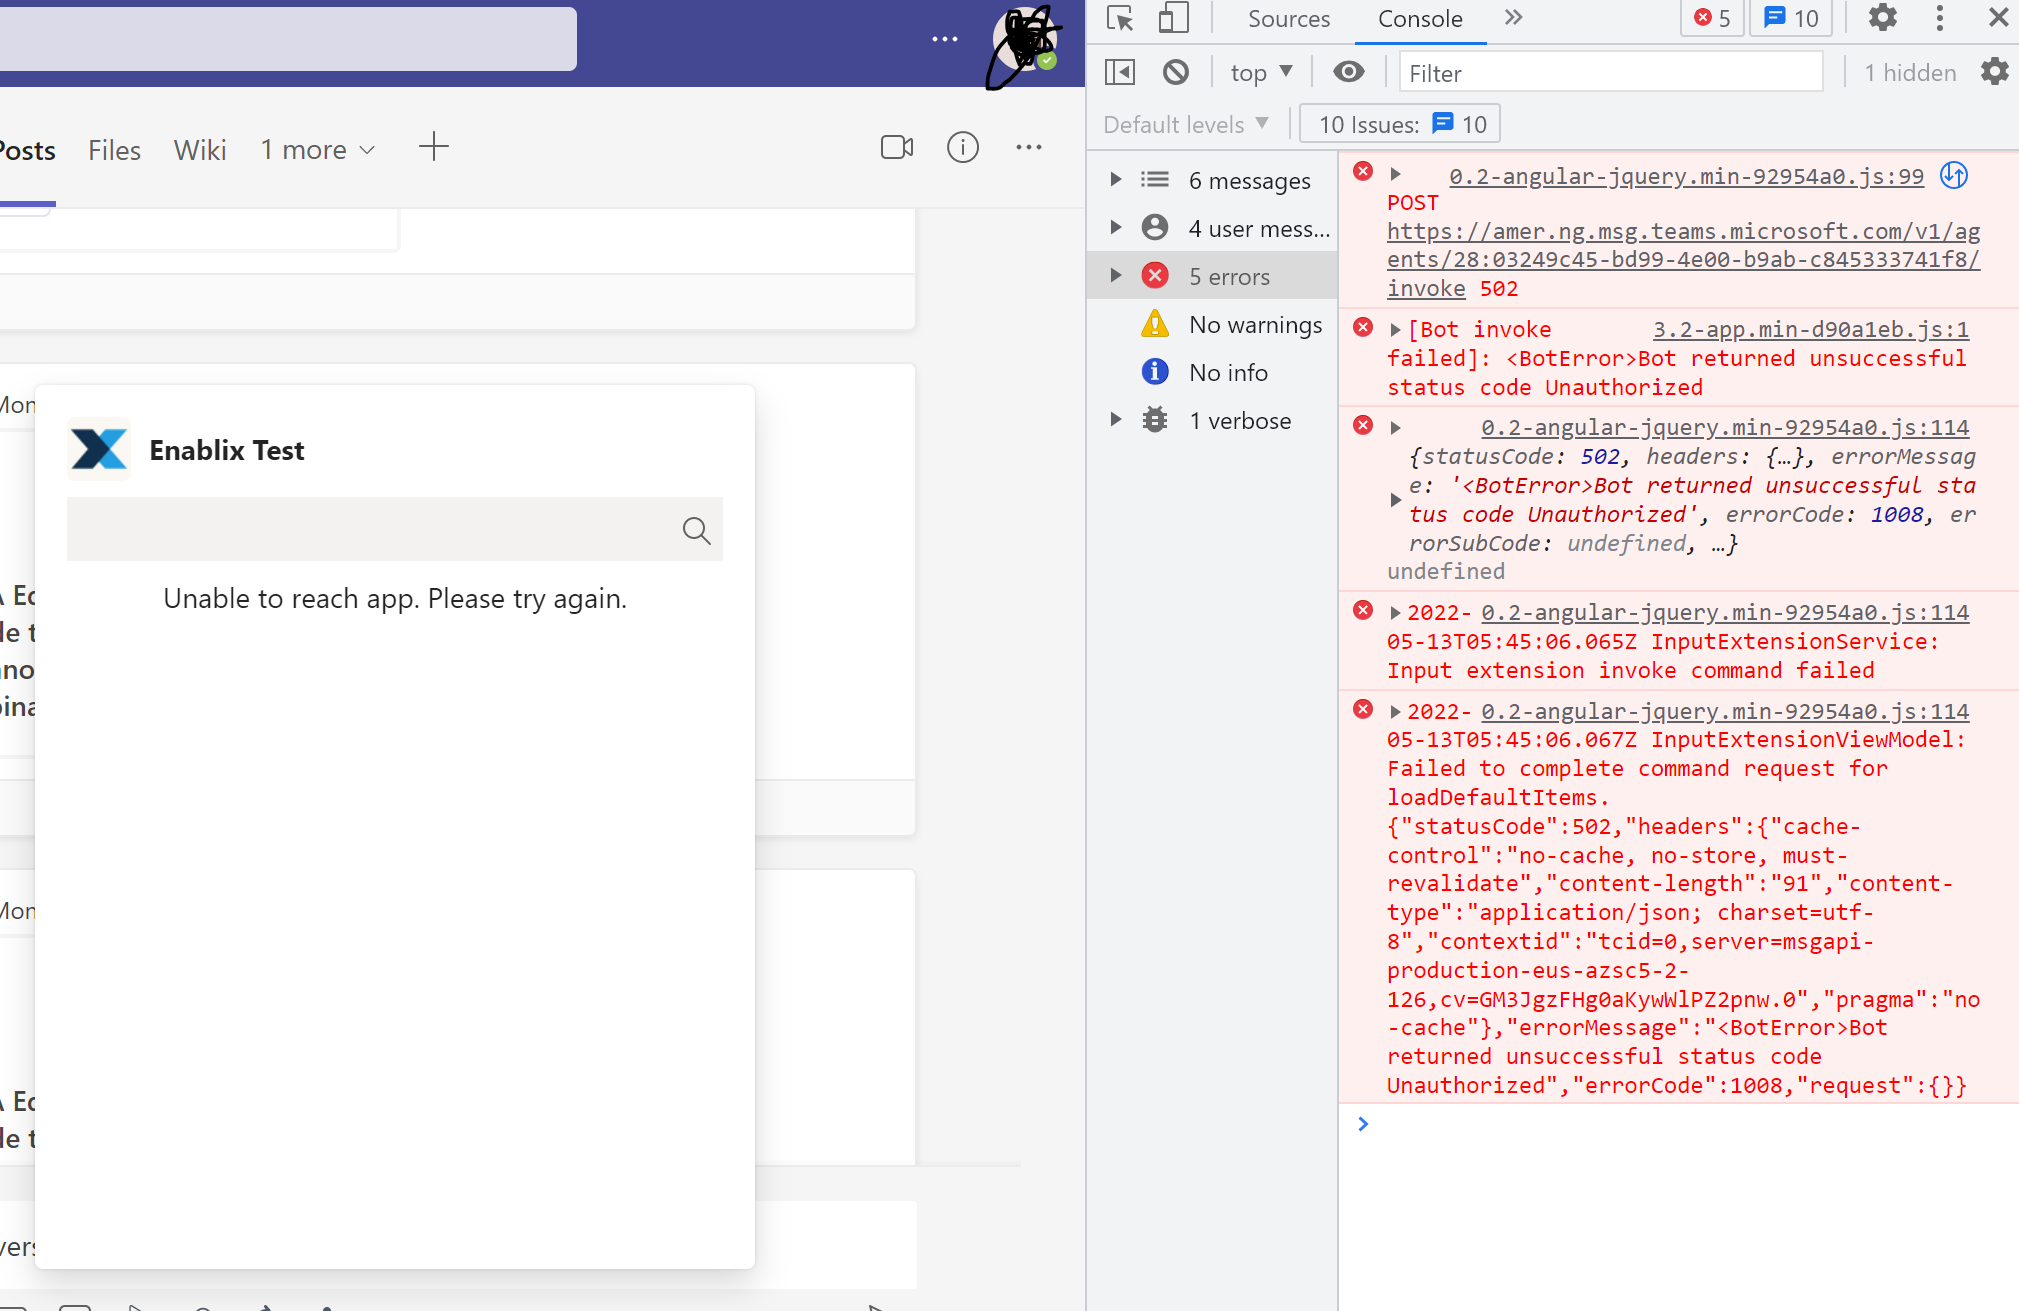Viewport: 2019px width, 1311px height.
Task: Clear the console output
Action: tap(1175, 71)
